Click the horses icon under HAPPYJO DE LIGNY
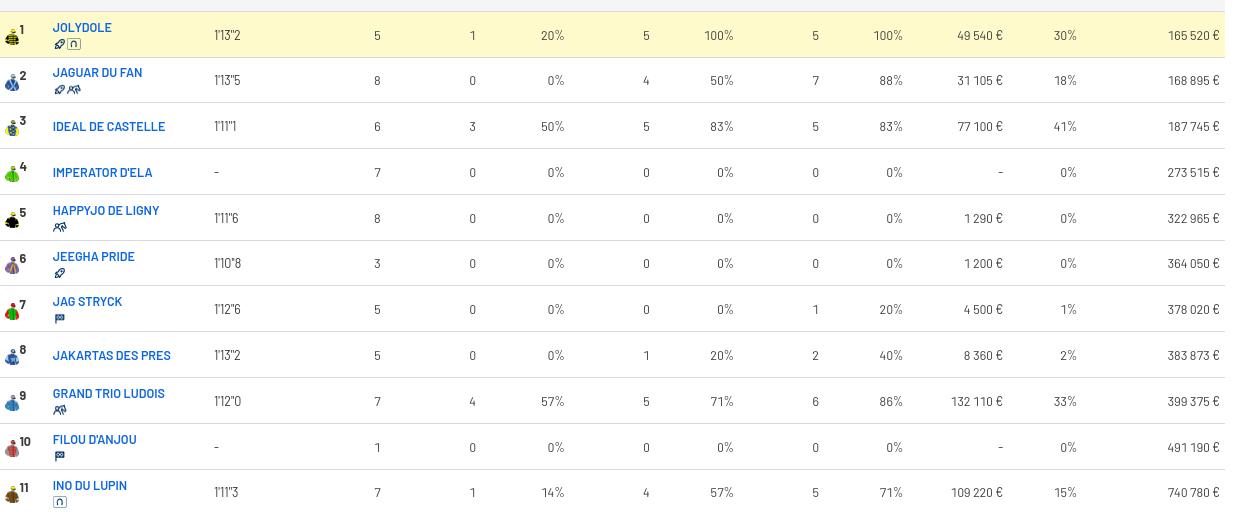Viewport: 1236px width, 512px height. (x=60, y=227)
